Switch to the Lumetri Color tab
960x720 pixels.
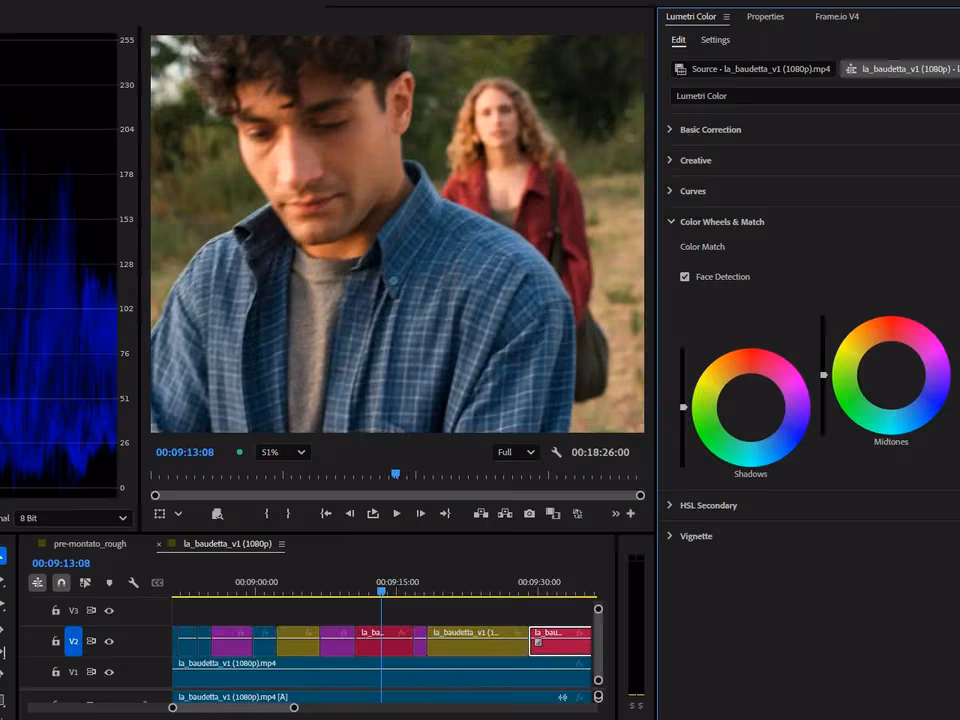pyautogui.click(x=691, y=17)
